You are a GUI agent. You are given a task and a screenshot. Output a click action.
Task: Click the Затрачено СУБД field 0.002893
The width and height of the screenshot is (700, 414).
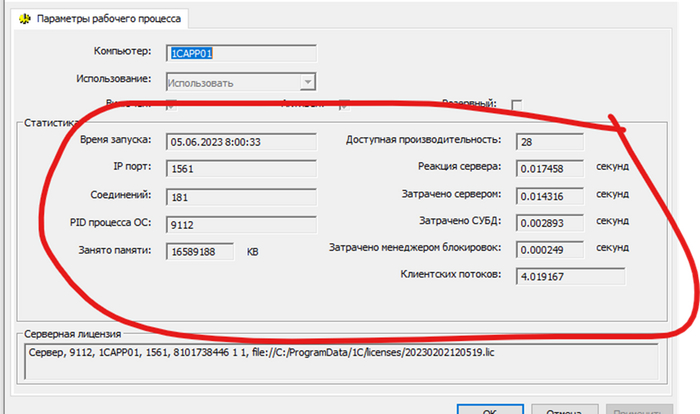pos(550,223)
